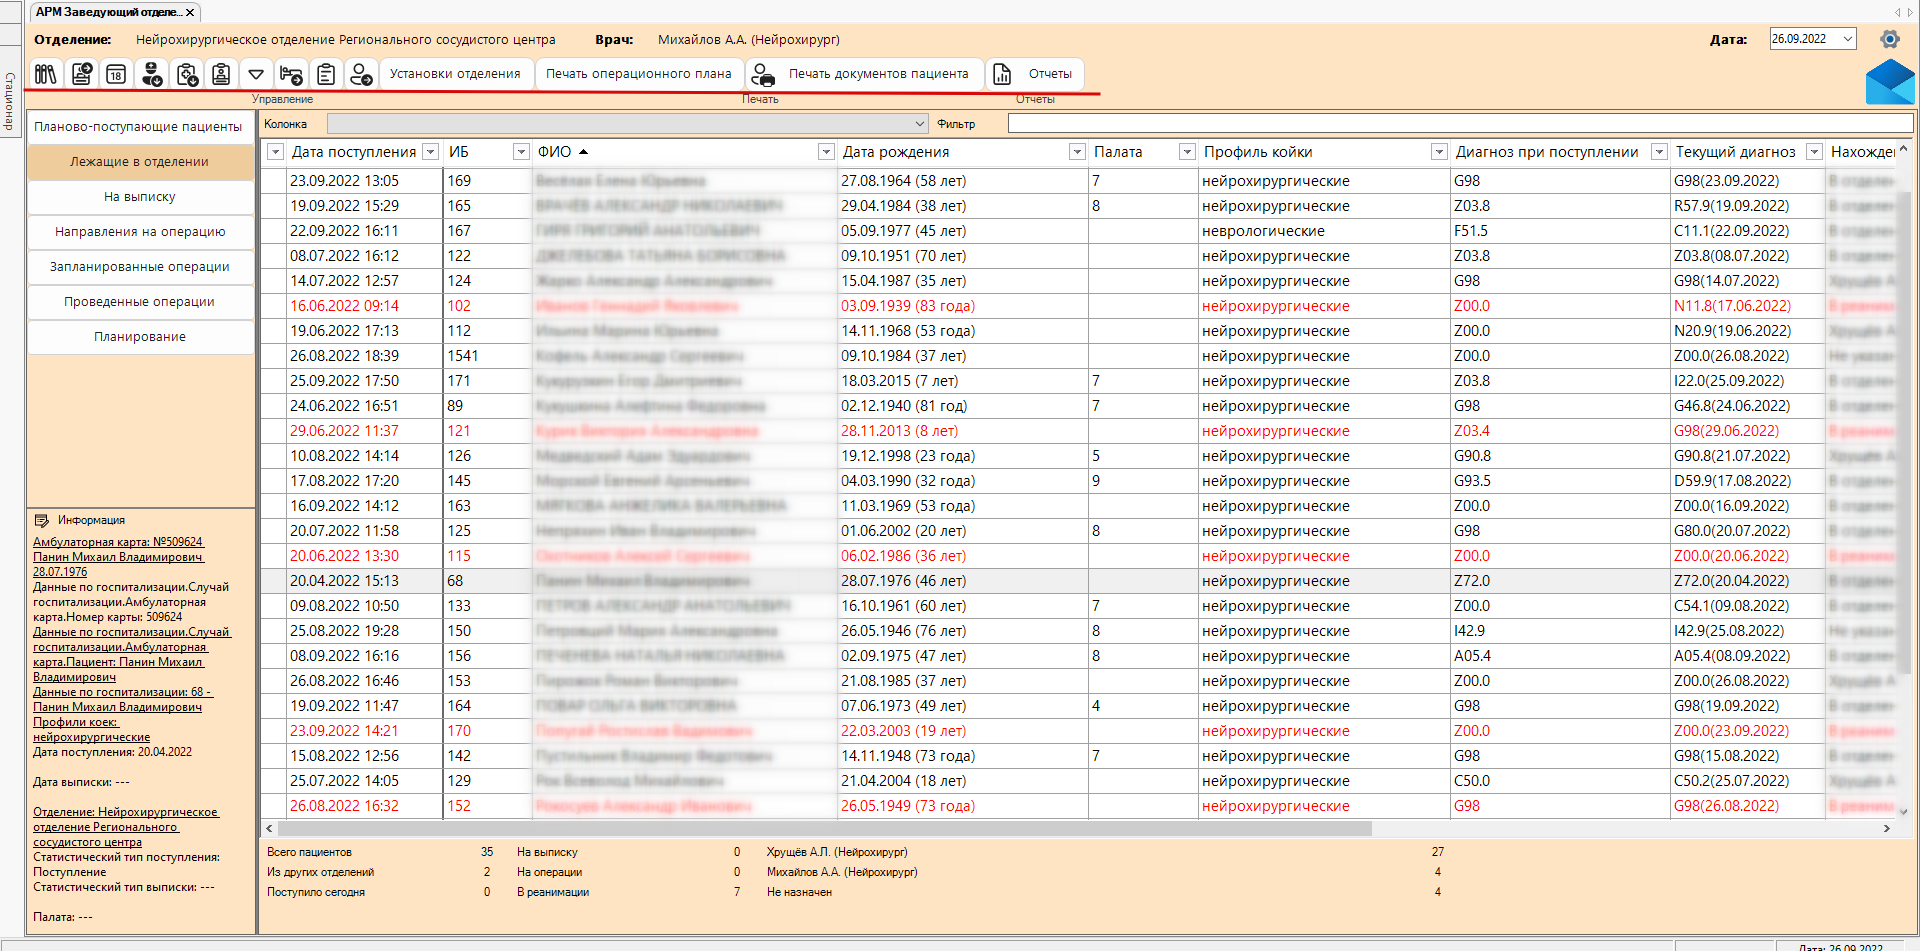The image size is (1920, 951).
Task: Open the Профили коек: нейрохирургические link
Action: (x=91, y=729)
